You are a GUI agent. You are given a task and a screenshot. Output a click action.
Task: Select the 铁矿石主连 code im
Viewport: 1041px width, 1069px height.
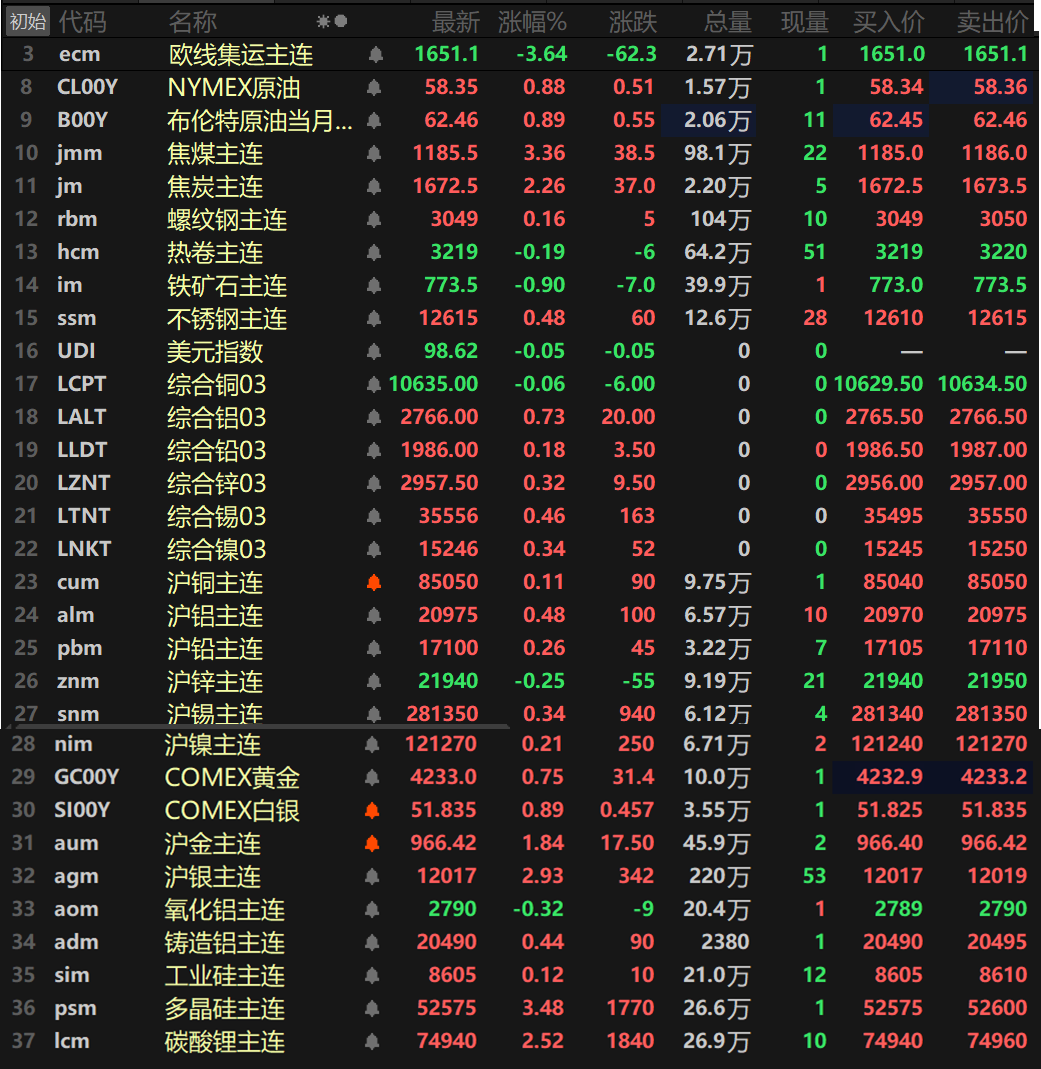coord(69,286)
